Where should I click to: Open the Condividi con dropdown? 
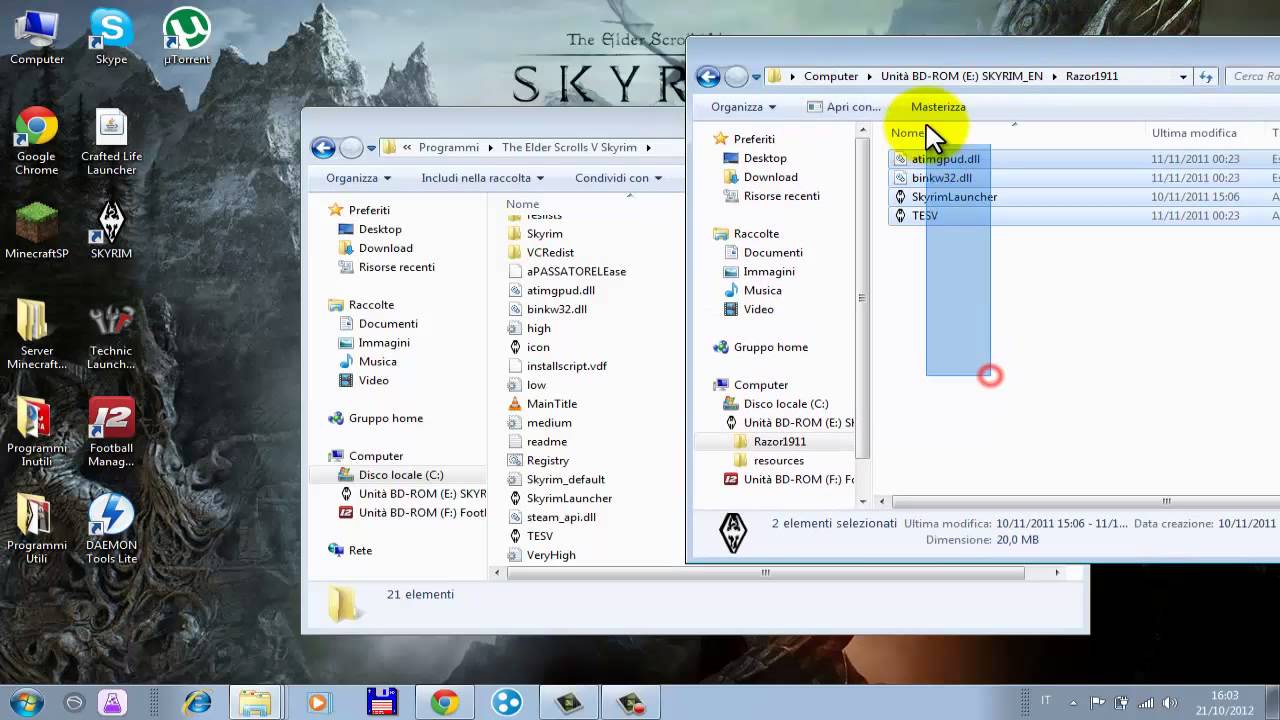coord(618,178)
